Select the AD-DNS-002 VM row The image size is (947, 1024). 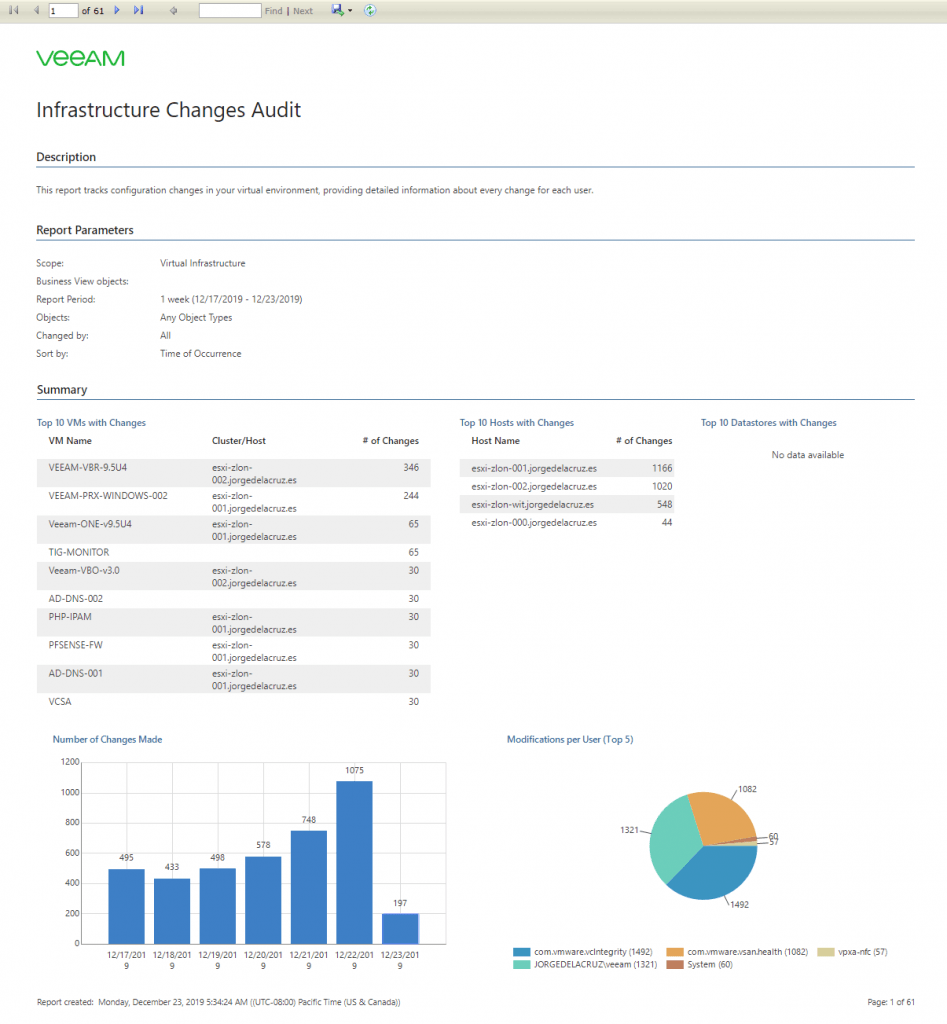click(x=234, y=599)
